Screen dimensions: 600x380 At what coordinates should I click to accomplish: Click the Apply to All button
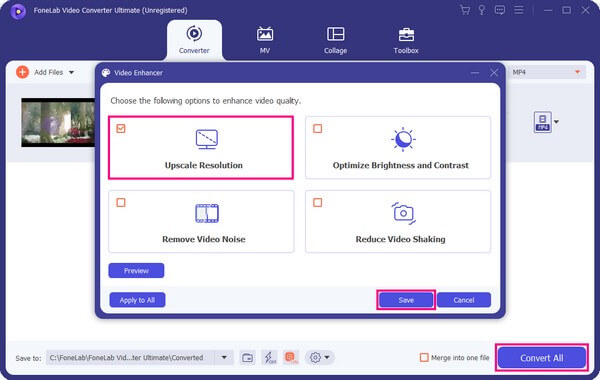(x=137, y=300)
